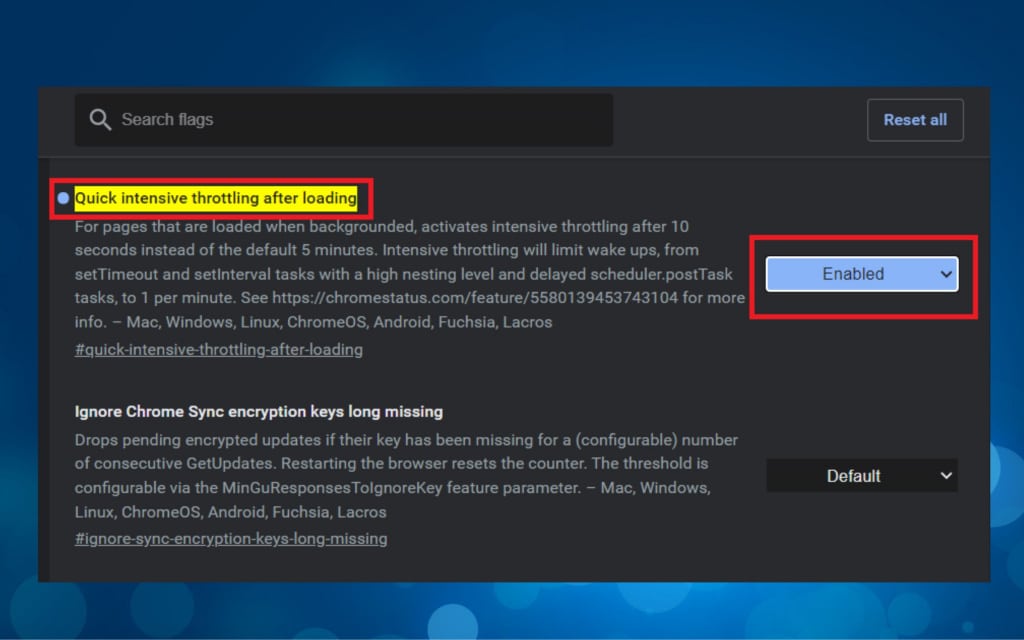This screenshot has height=640, width=1024.
Task: Open the Enabled dropdown
Action: click(x=861, y=274)
